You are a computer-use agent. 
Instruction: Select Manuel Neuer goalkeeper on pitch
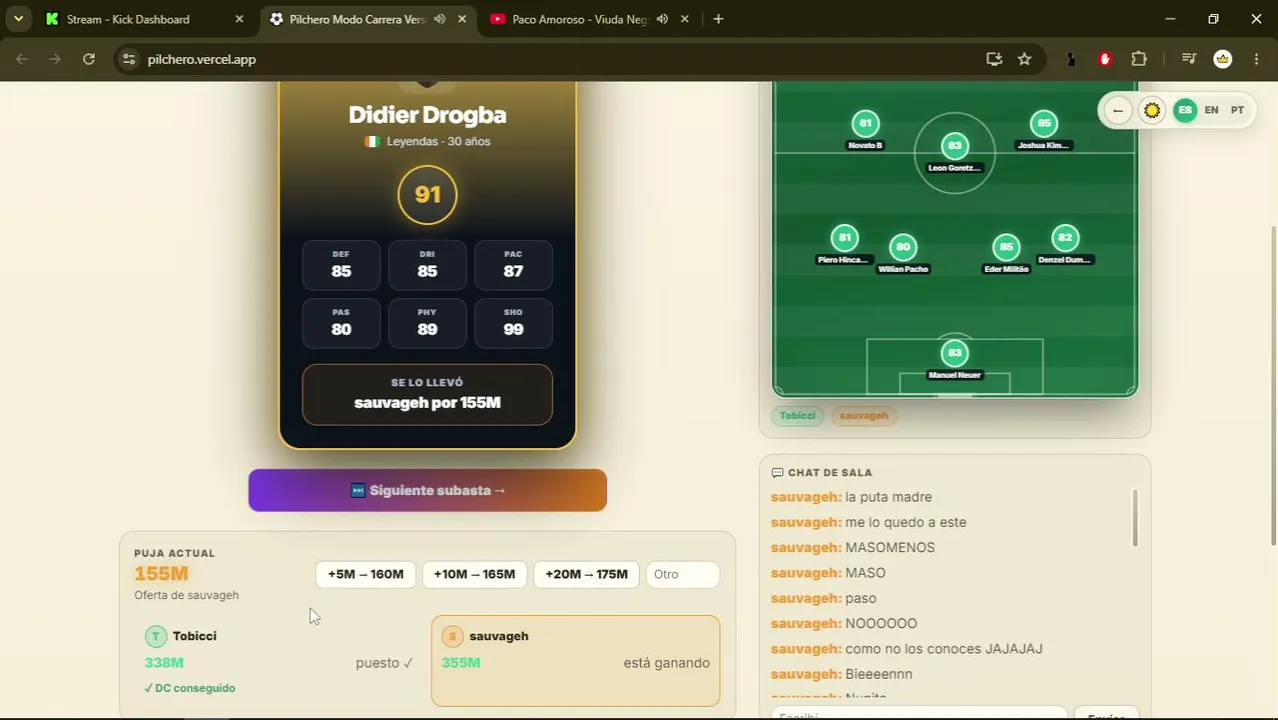coord(954,353)
